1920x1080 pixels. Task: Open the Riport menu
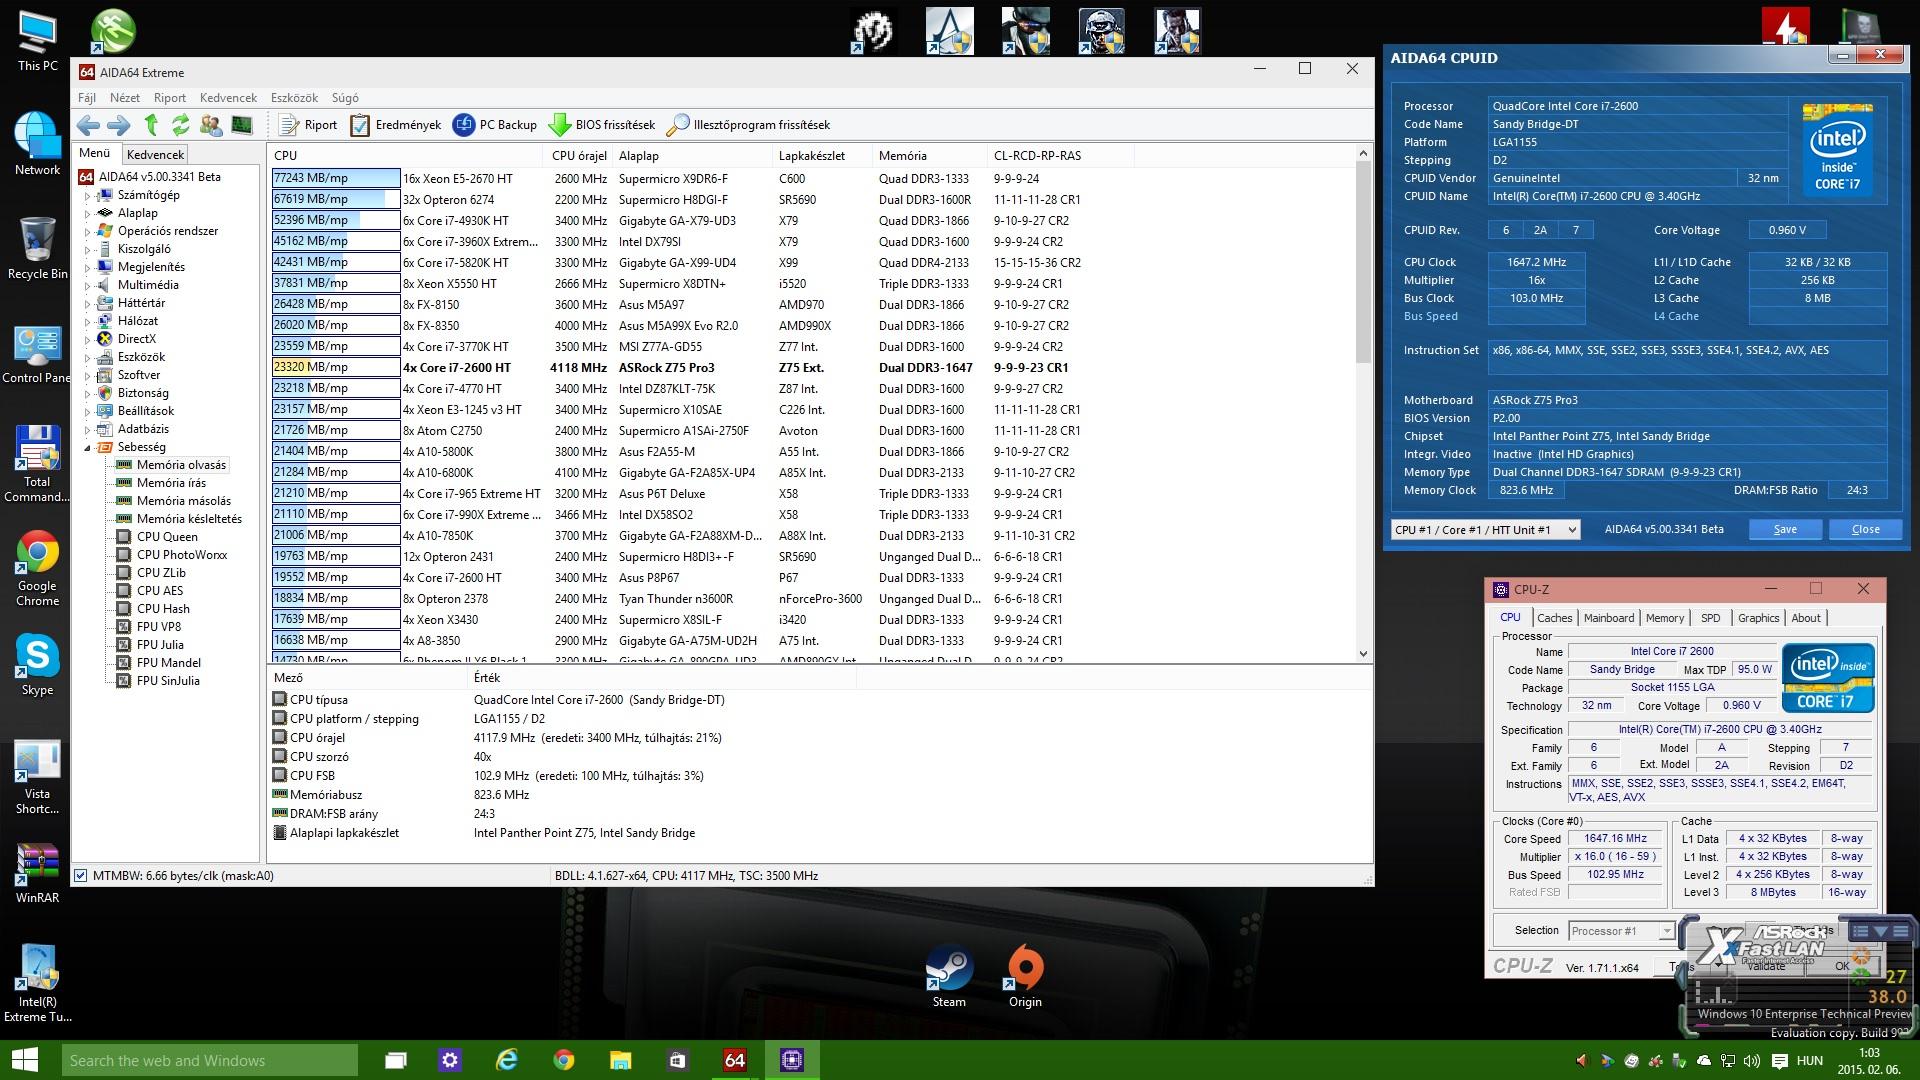click(170, 98)
